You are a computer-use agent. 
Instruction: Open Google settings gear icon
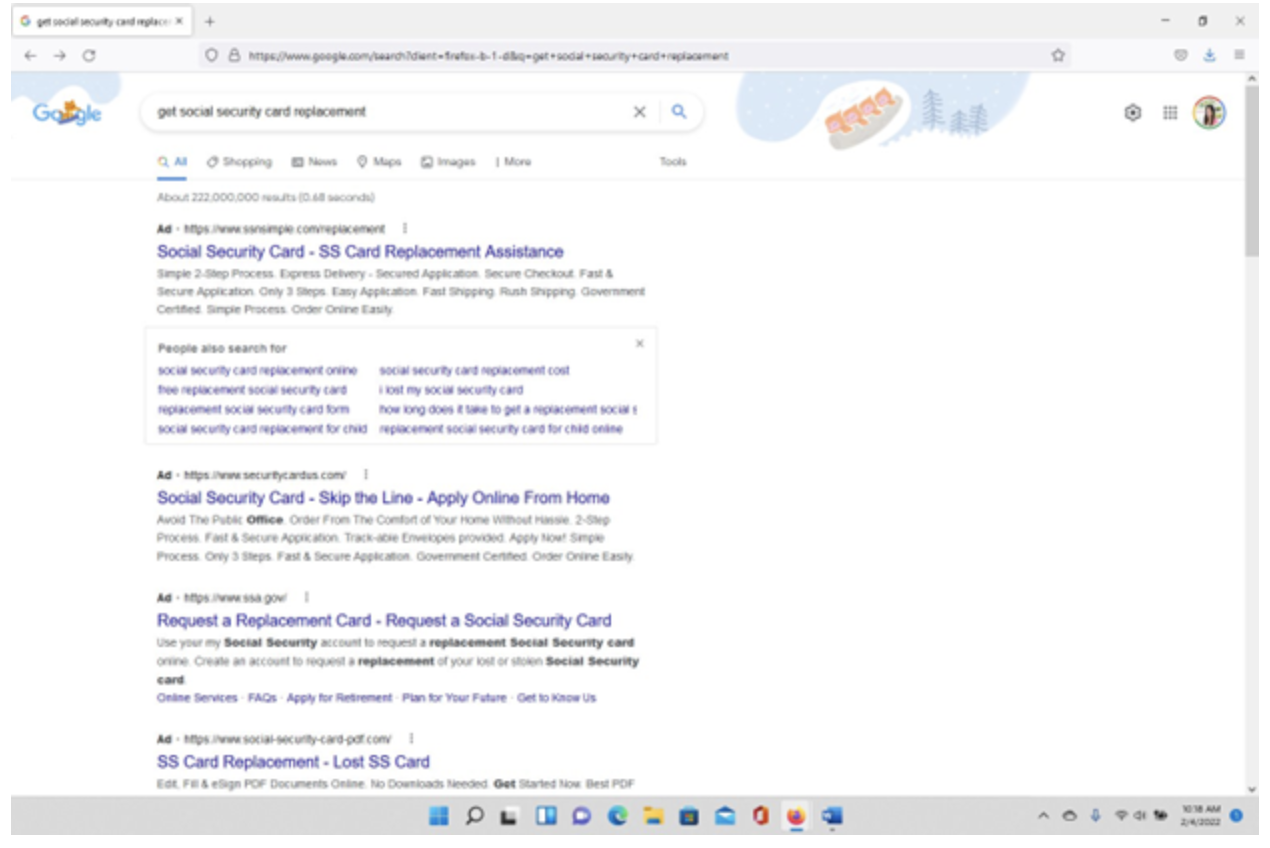click(1132, 113)
